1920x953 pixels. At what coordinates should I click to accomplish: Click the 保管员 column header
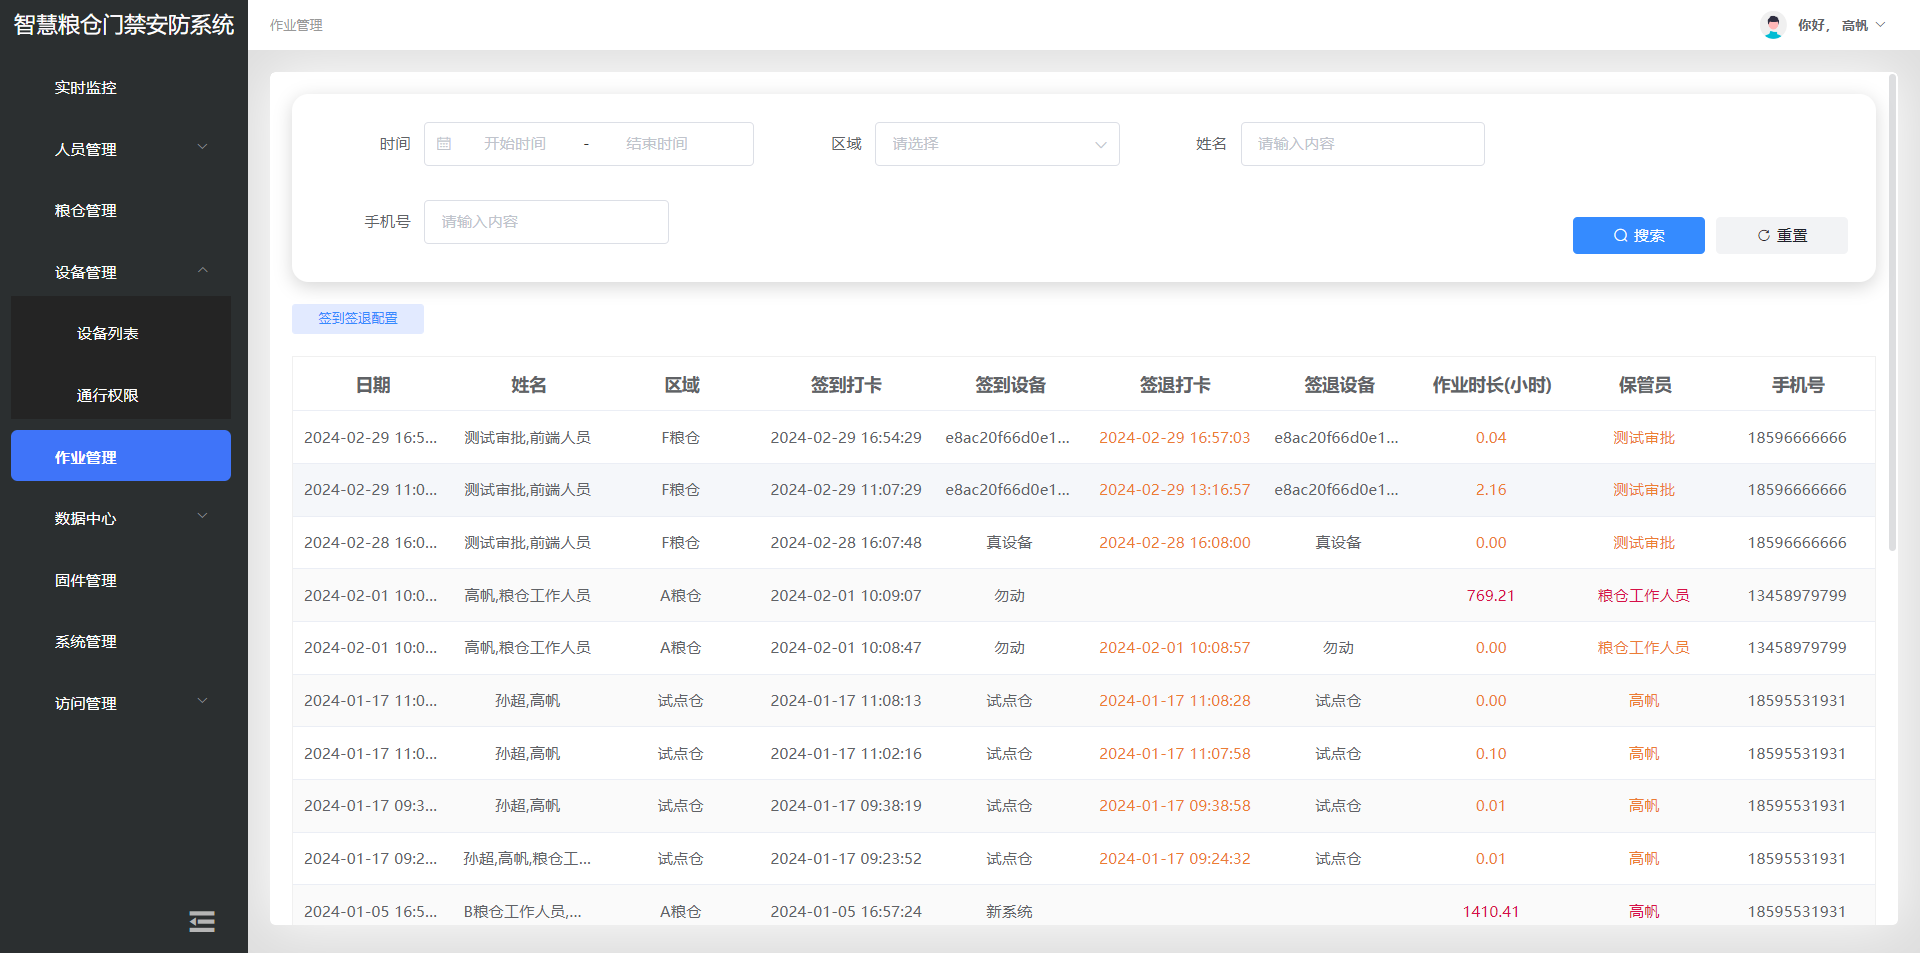pyautogui.click(x=1645, y=385)
